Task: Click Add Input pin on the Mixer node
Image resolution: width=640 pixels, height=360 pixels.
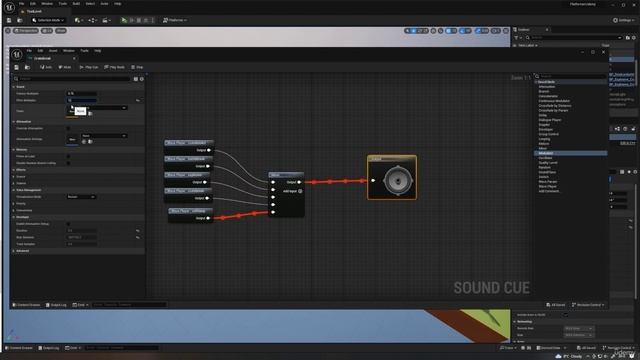Action: click(300, 191)
